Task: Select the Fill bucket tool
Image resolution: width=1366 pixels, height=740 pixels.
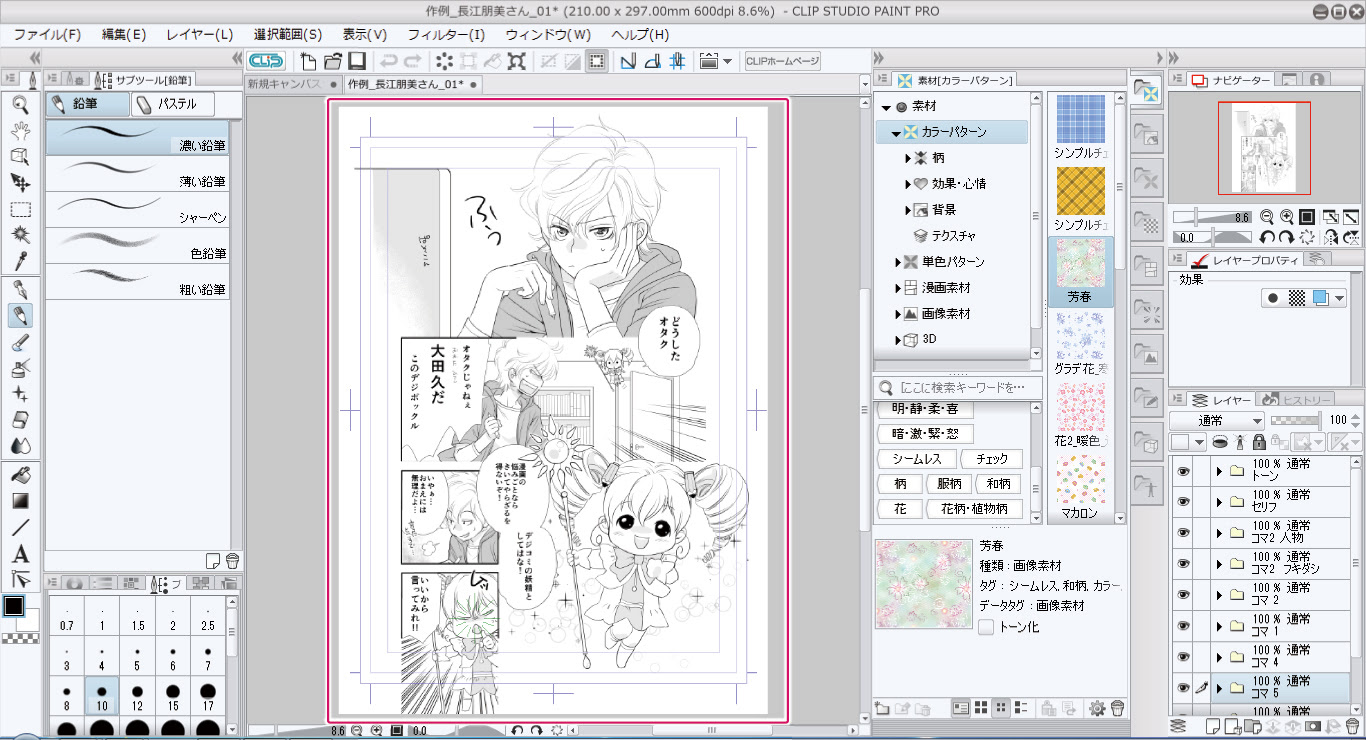Action: tap(20, 474)
